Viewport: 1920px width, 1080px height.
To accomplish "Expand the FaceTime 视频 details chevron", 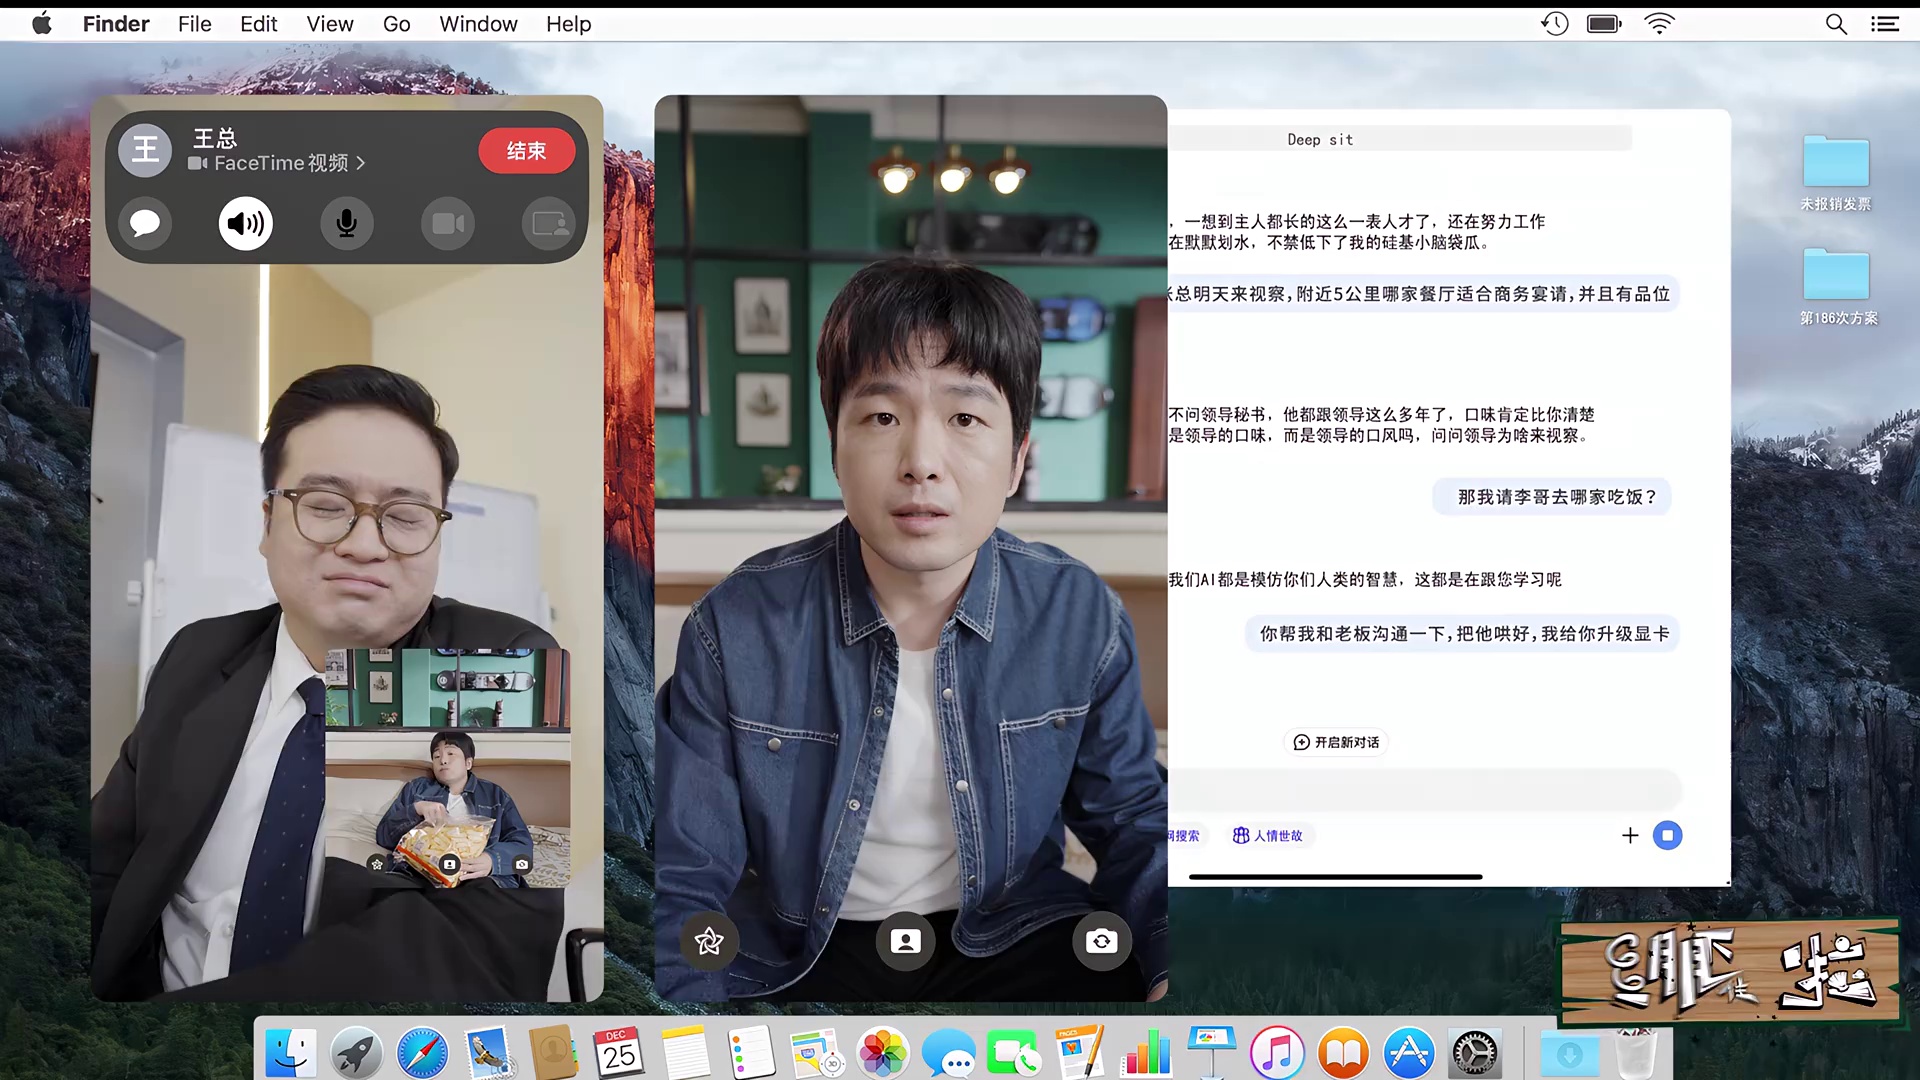I will [361, 163].
